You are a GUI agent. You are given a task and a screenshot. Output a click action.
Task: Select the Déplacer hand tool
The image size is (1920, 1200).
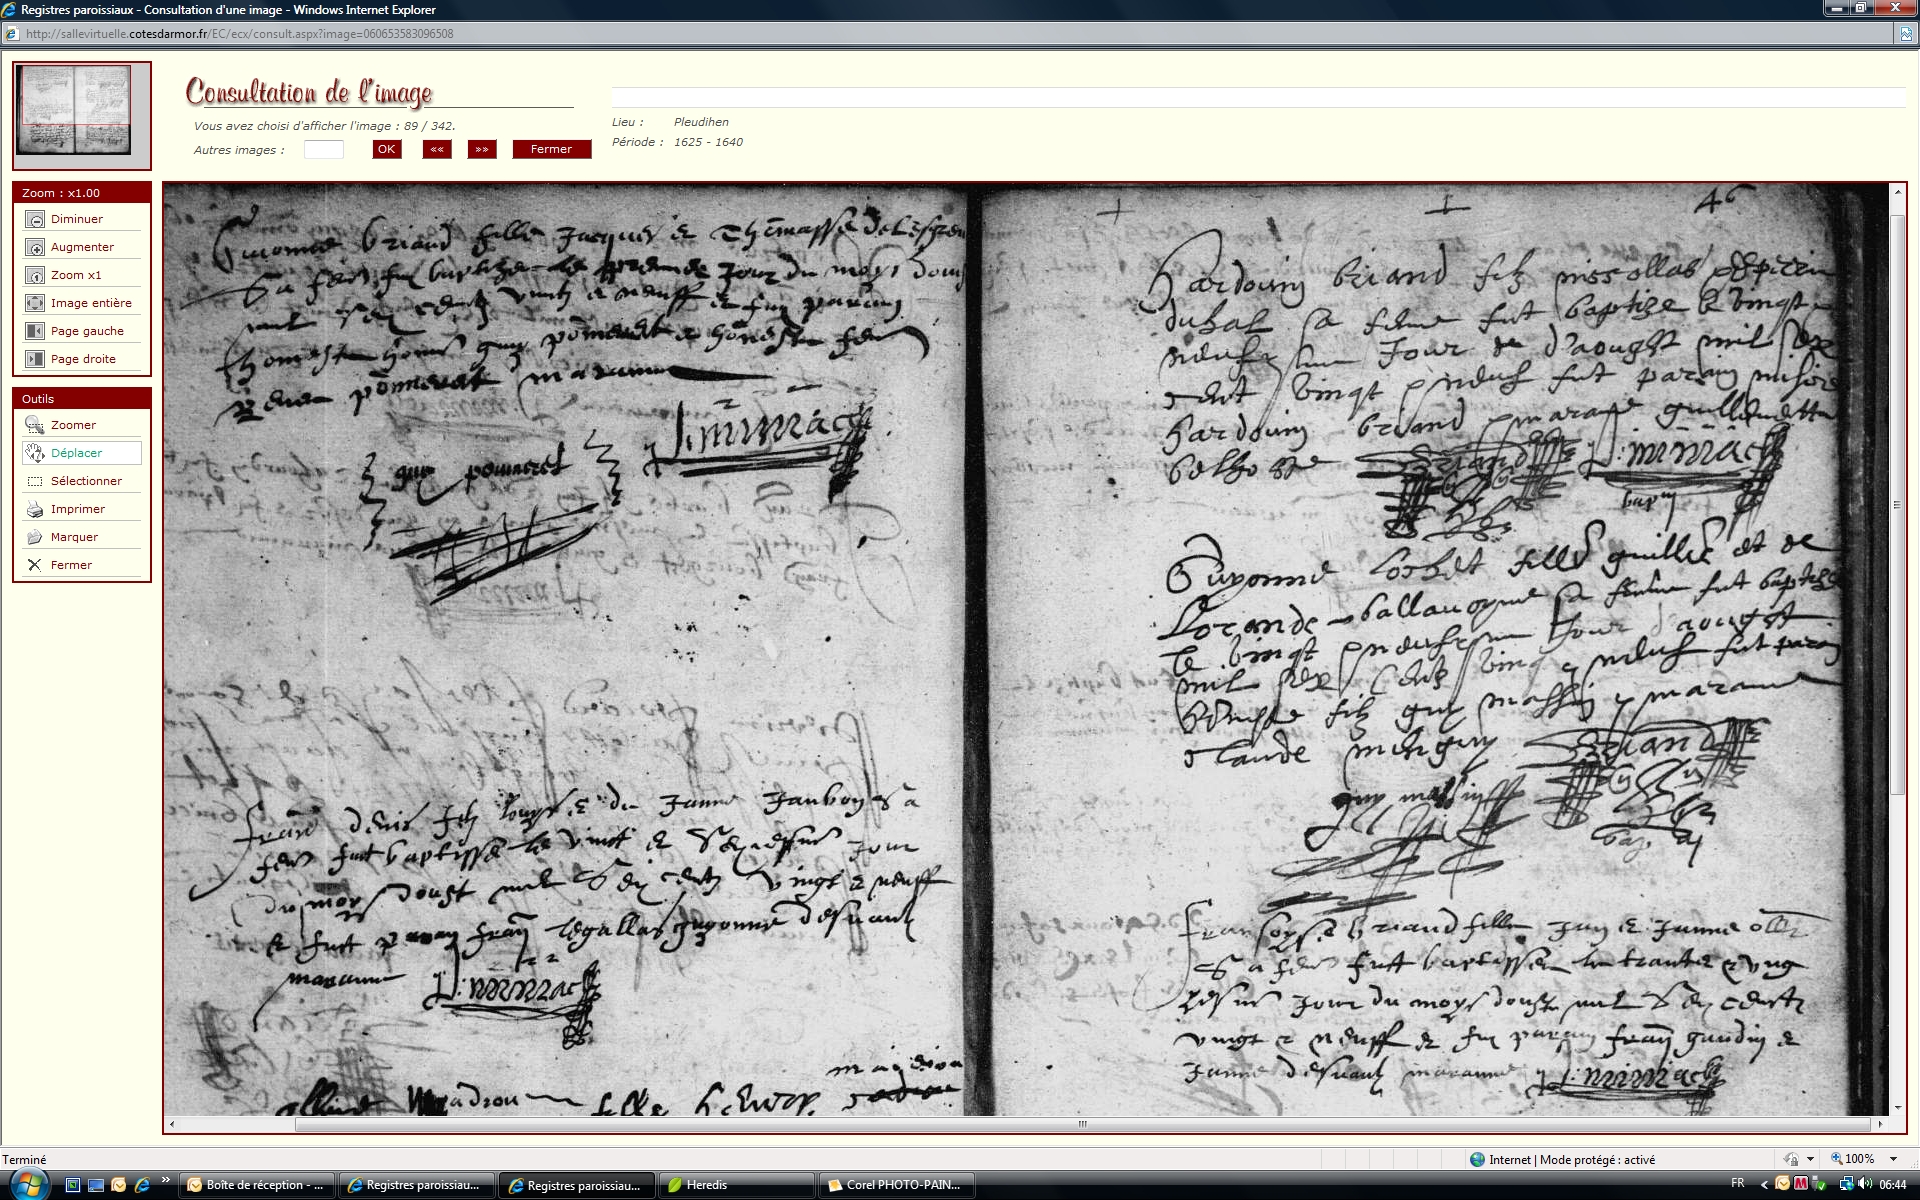click(x=35, y=453)
